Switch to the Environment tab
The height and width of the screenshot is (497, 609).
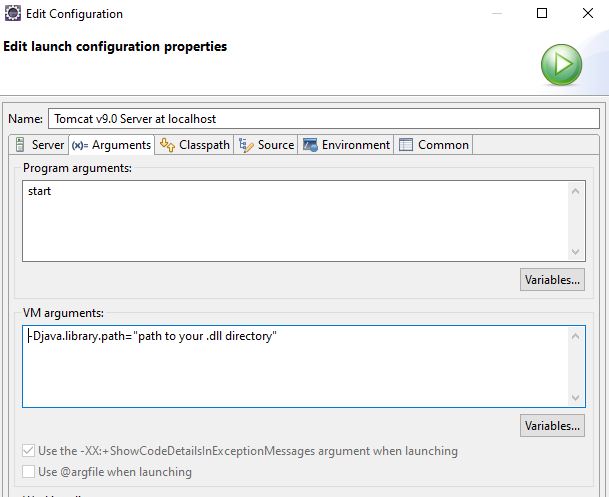tap(346, 145)
